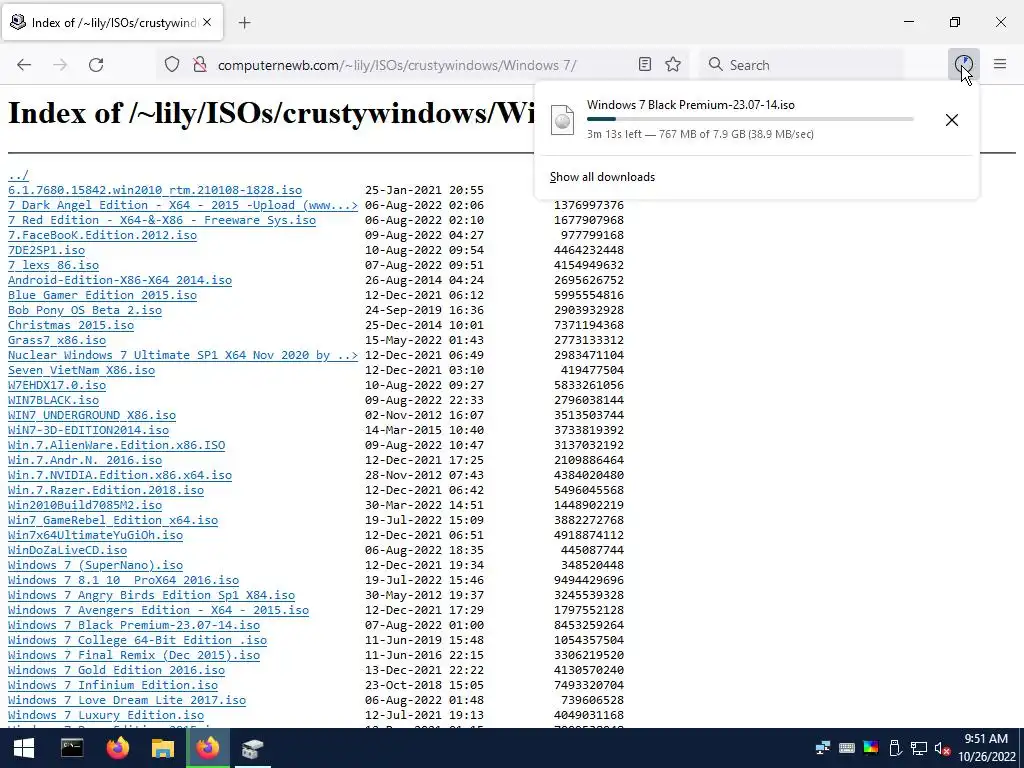Viewport: 1024px width, 768px height.
Task: Open the Firefox application menu
Action: tap(1000, 65)
